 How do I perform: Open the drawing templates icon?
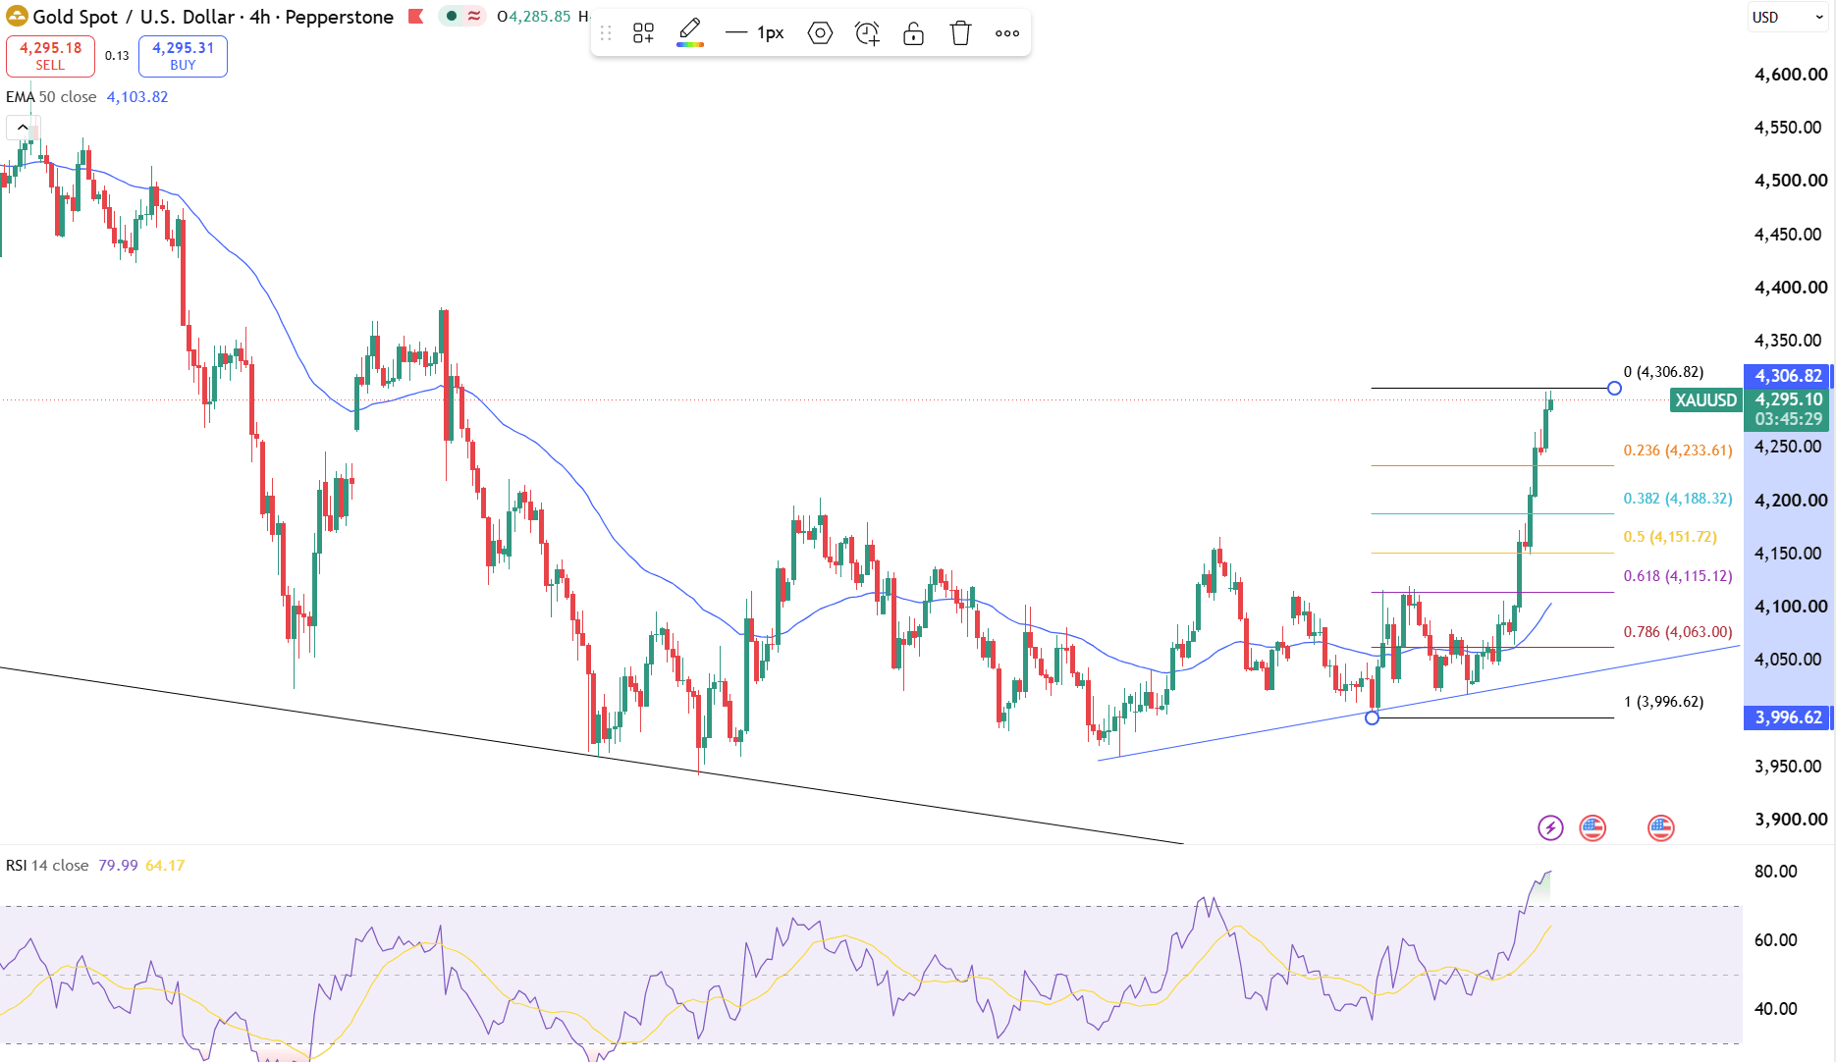coord(643,33)
